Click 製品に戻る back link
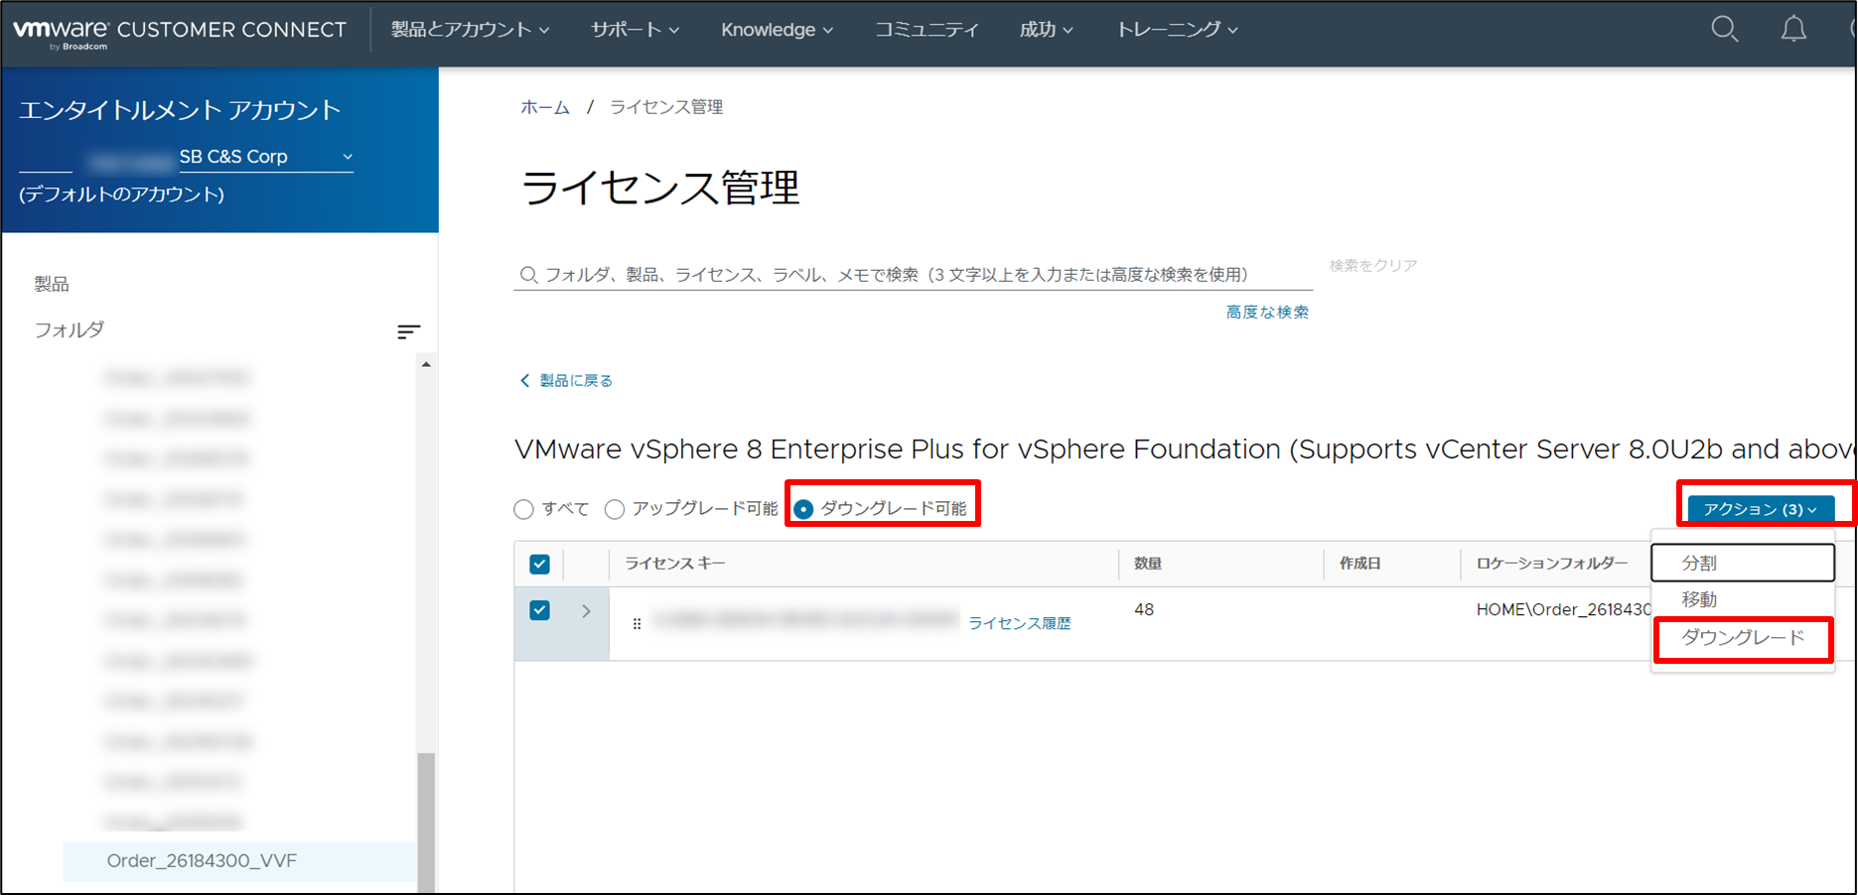This screenshot has height=895, width=1858. pos(566,381)
